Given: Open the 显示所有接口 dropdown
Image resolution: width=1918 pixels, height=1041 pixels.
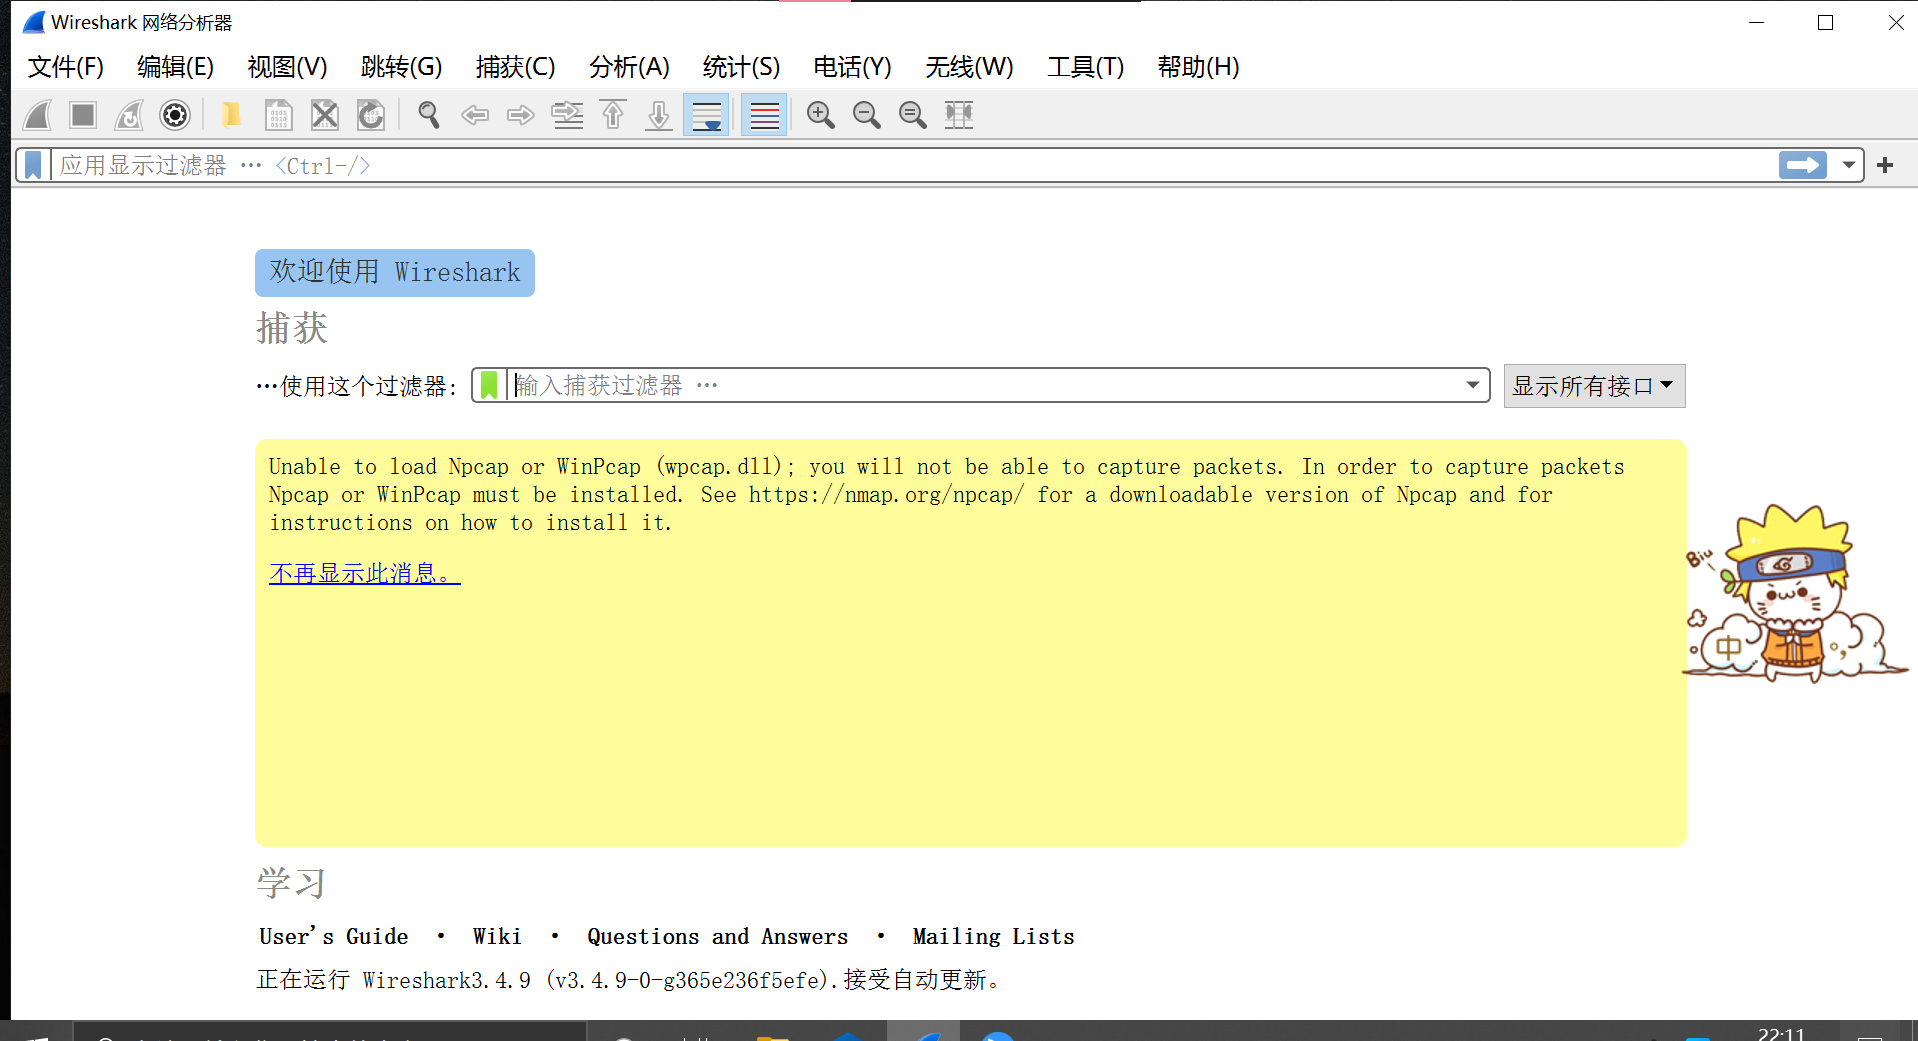Looking at the screenshot, I should pos(1593,385).
